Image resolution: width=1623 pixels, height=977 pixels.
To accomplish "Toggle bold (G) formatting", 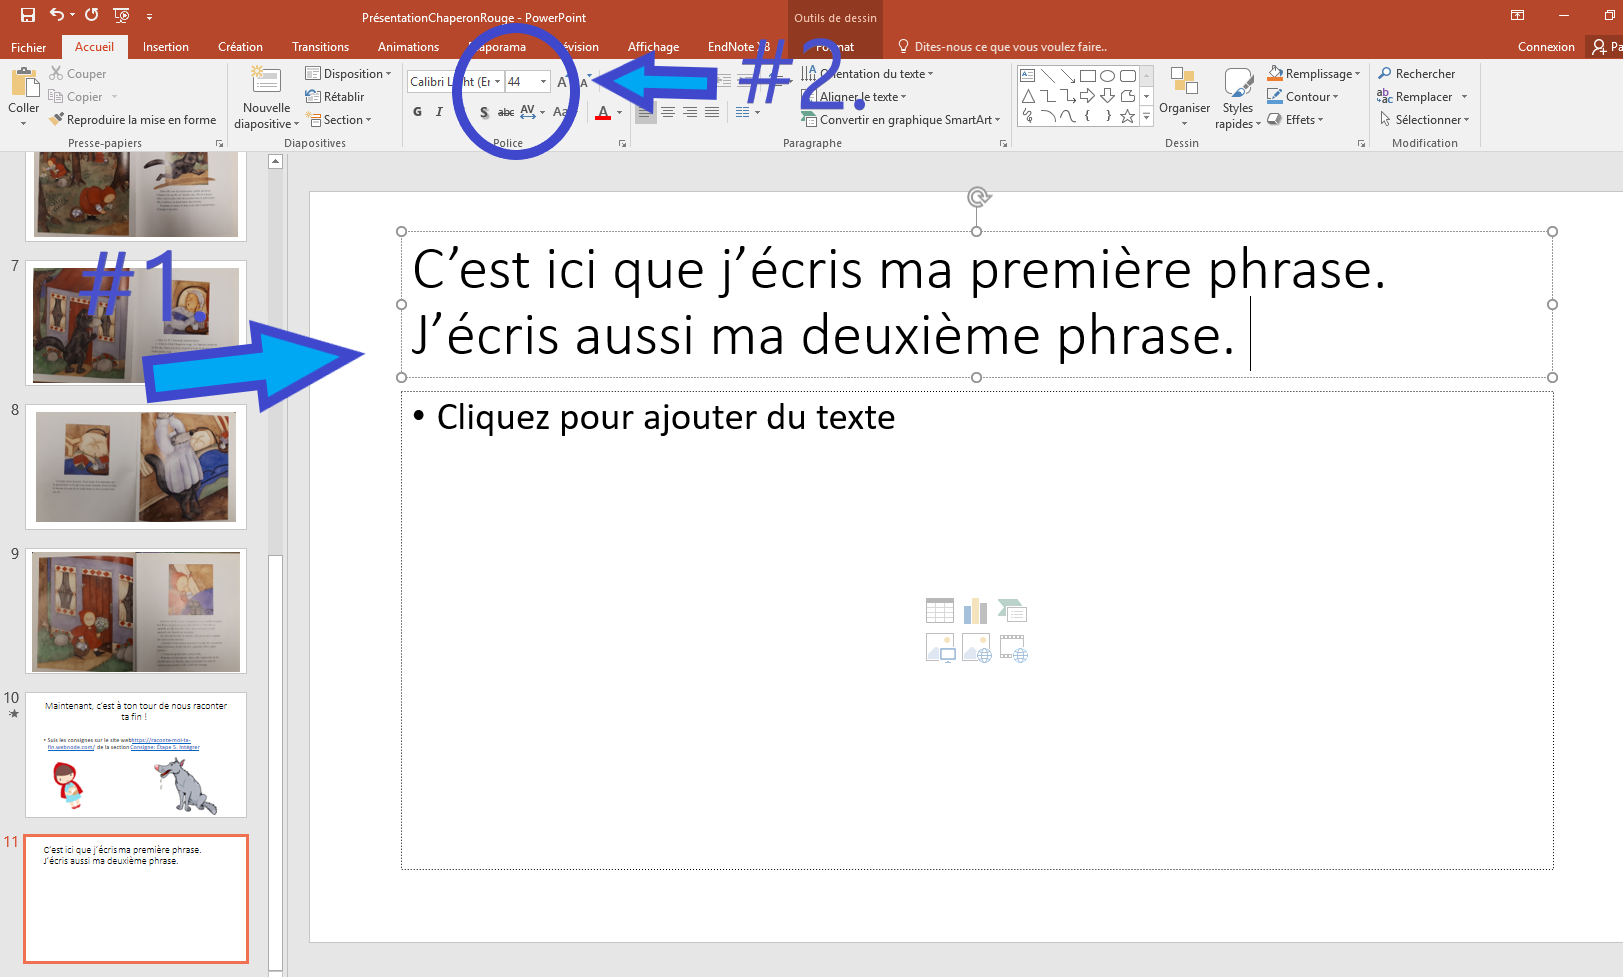I will [417, 112].
